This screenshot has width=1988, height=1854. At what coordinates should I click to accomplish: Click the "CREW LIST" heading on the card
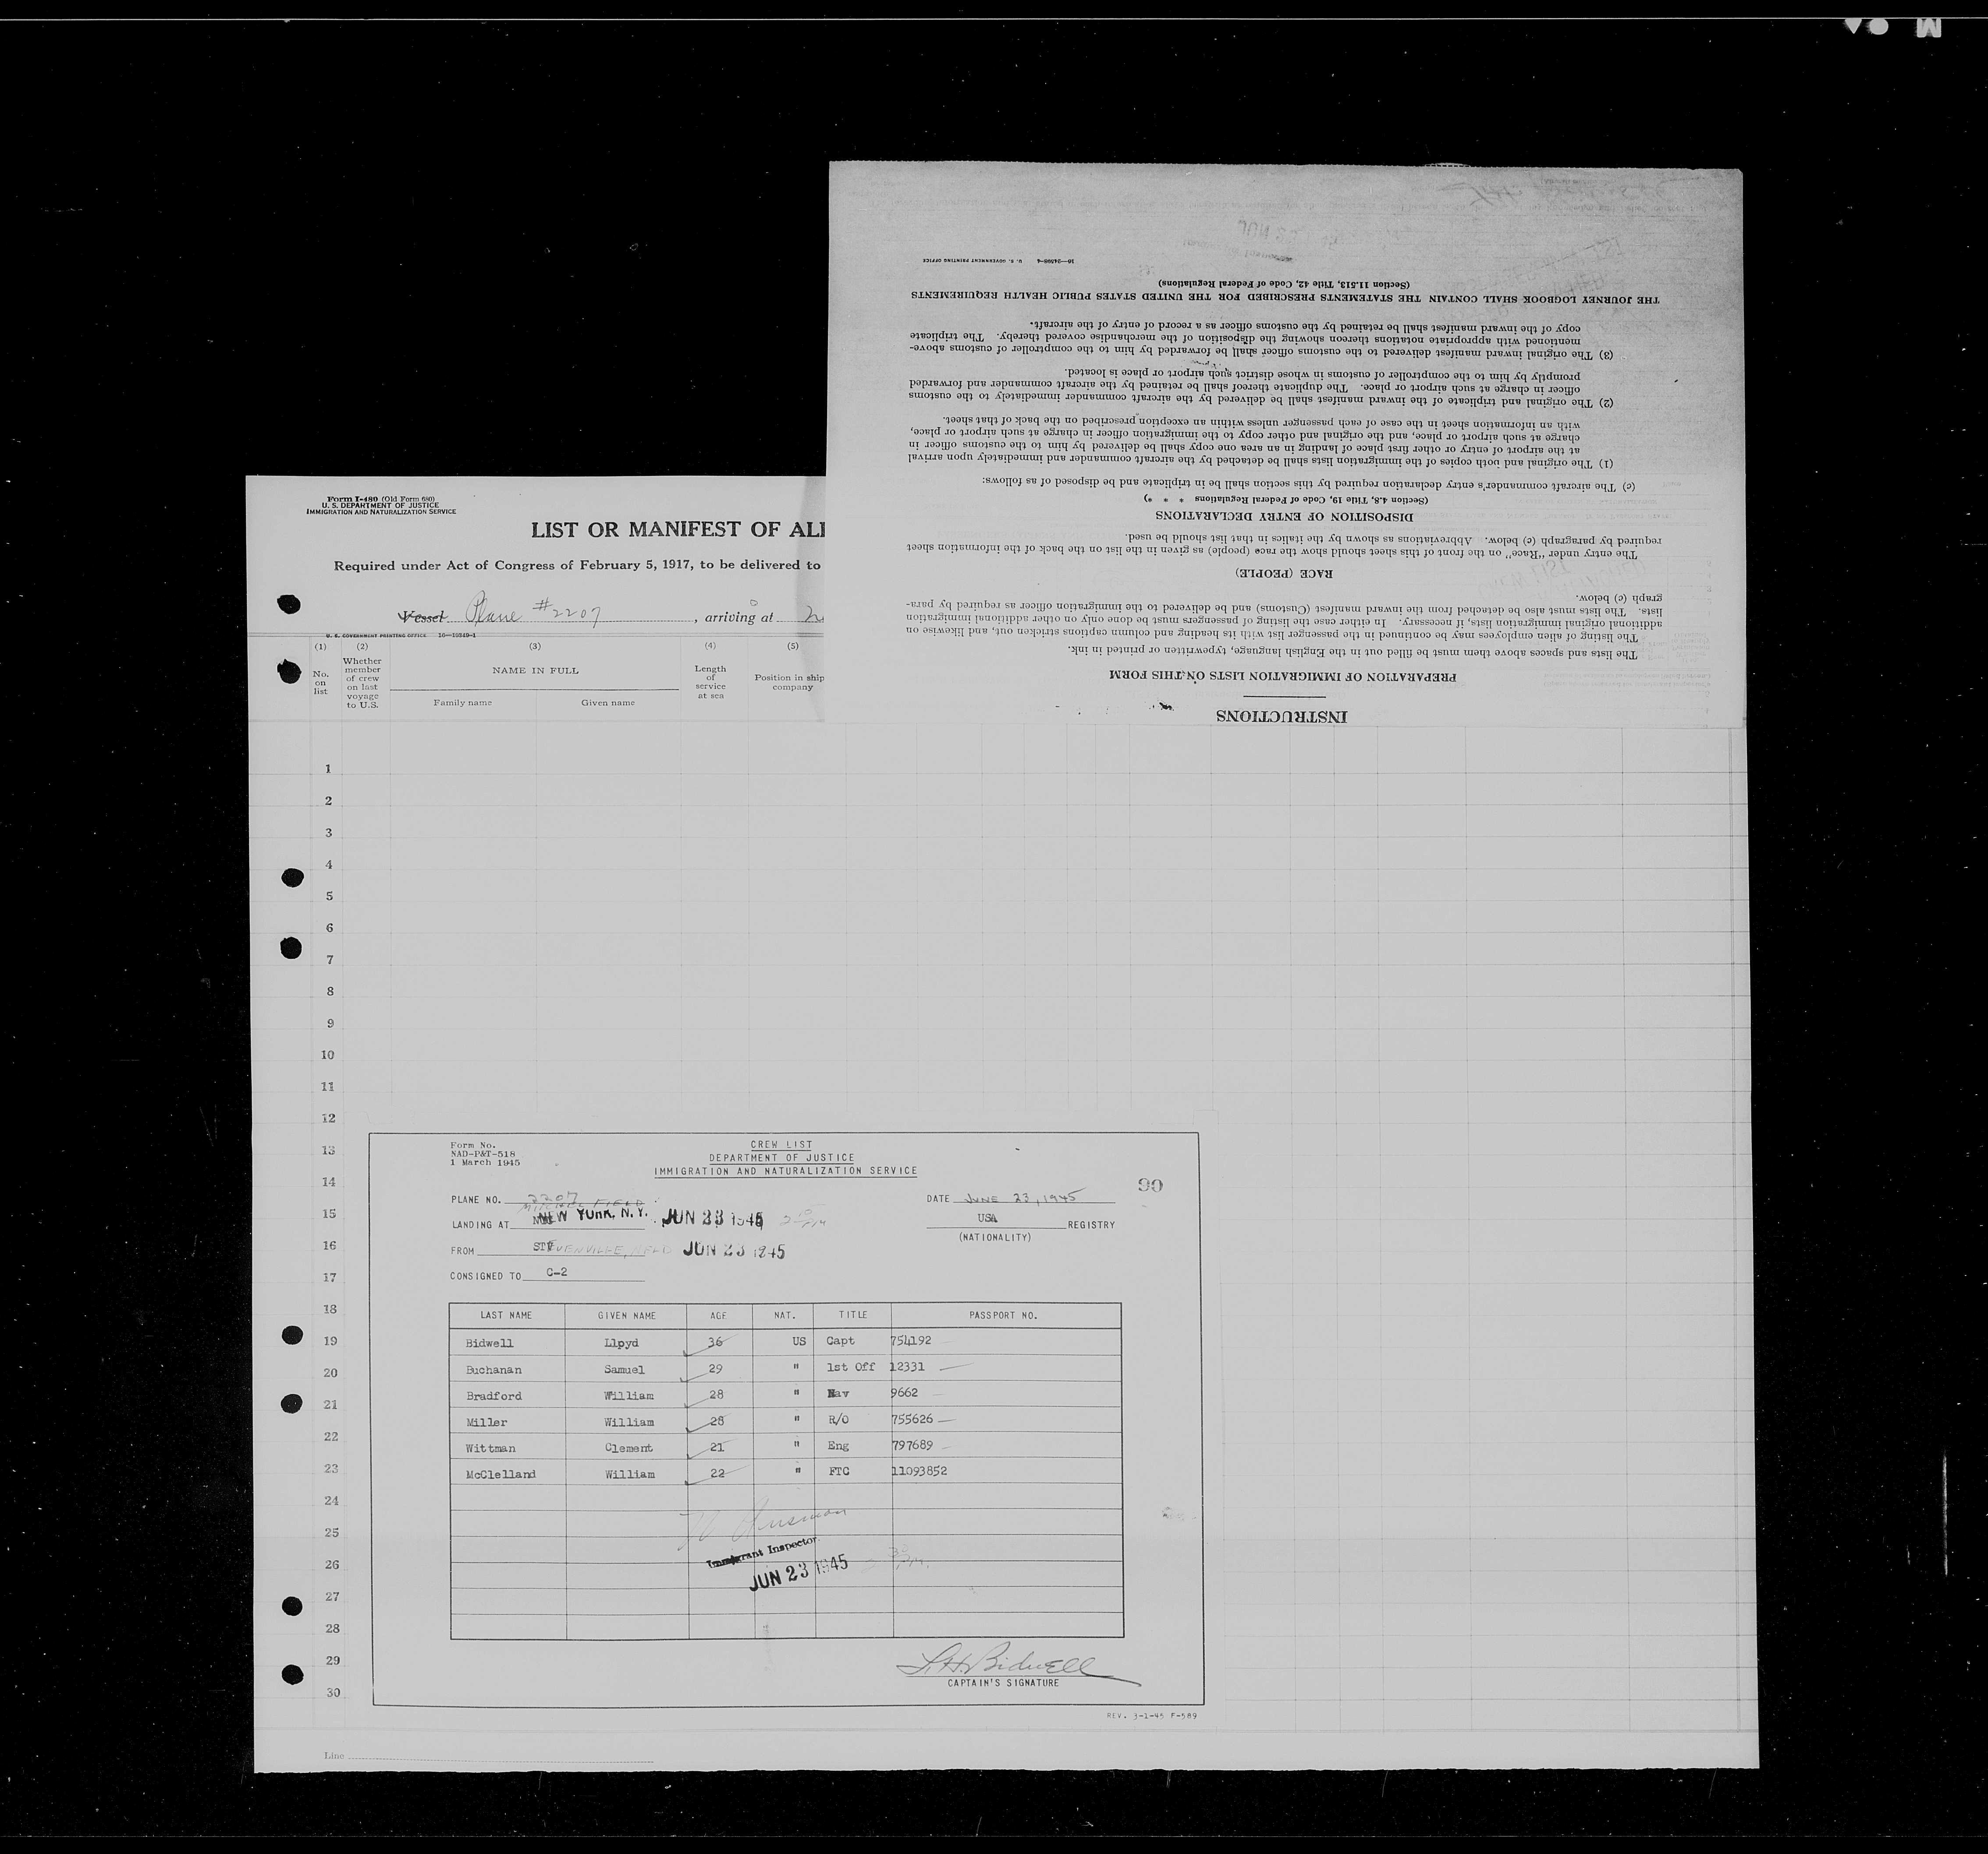click(781, 1144)
